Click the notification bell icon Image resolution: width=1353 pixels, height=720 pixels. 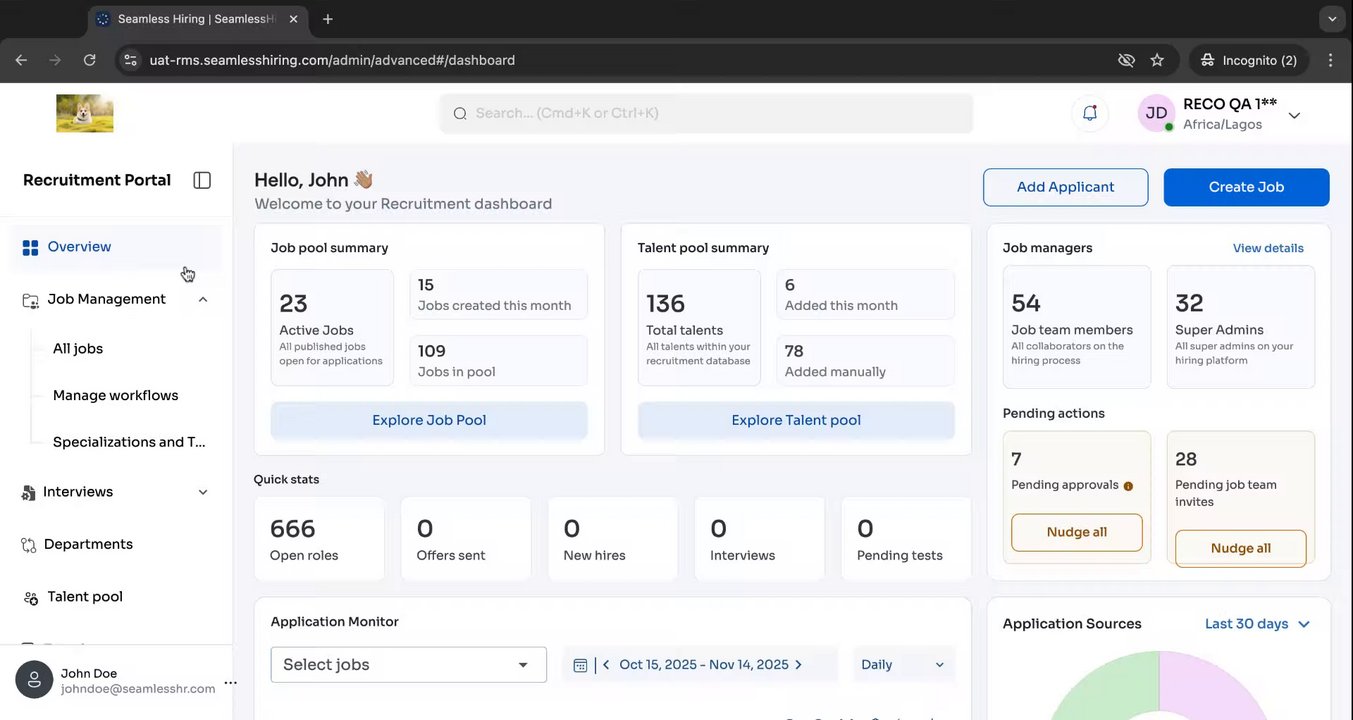tap(1090, 113)
